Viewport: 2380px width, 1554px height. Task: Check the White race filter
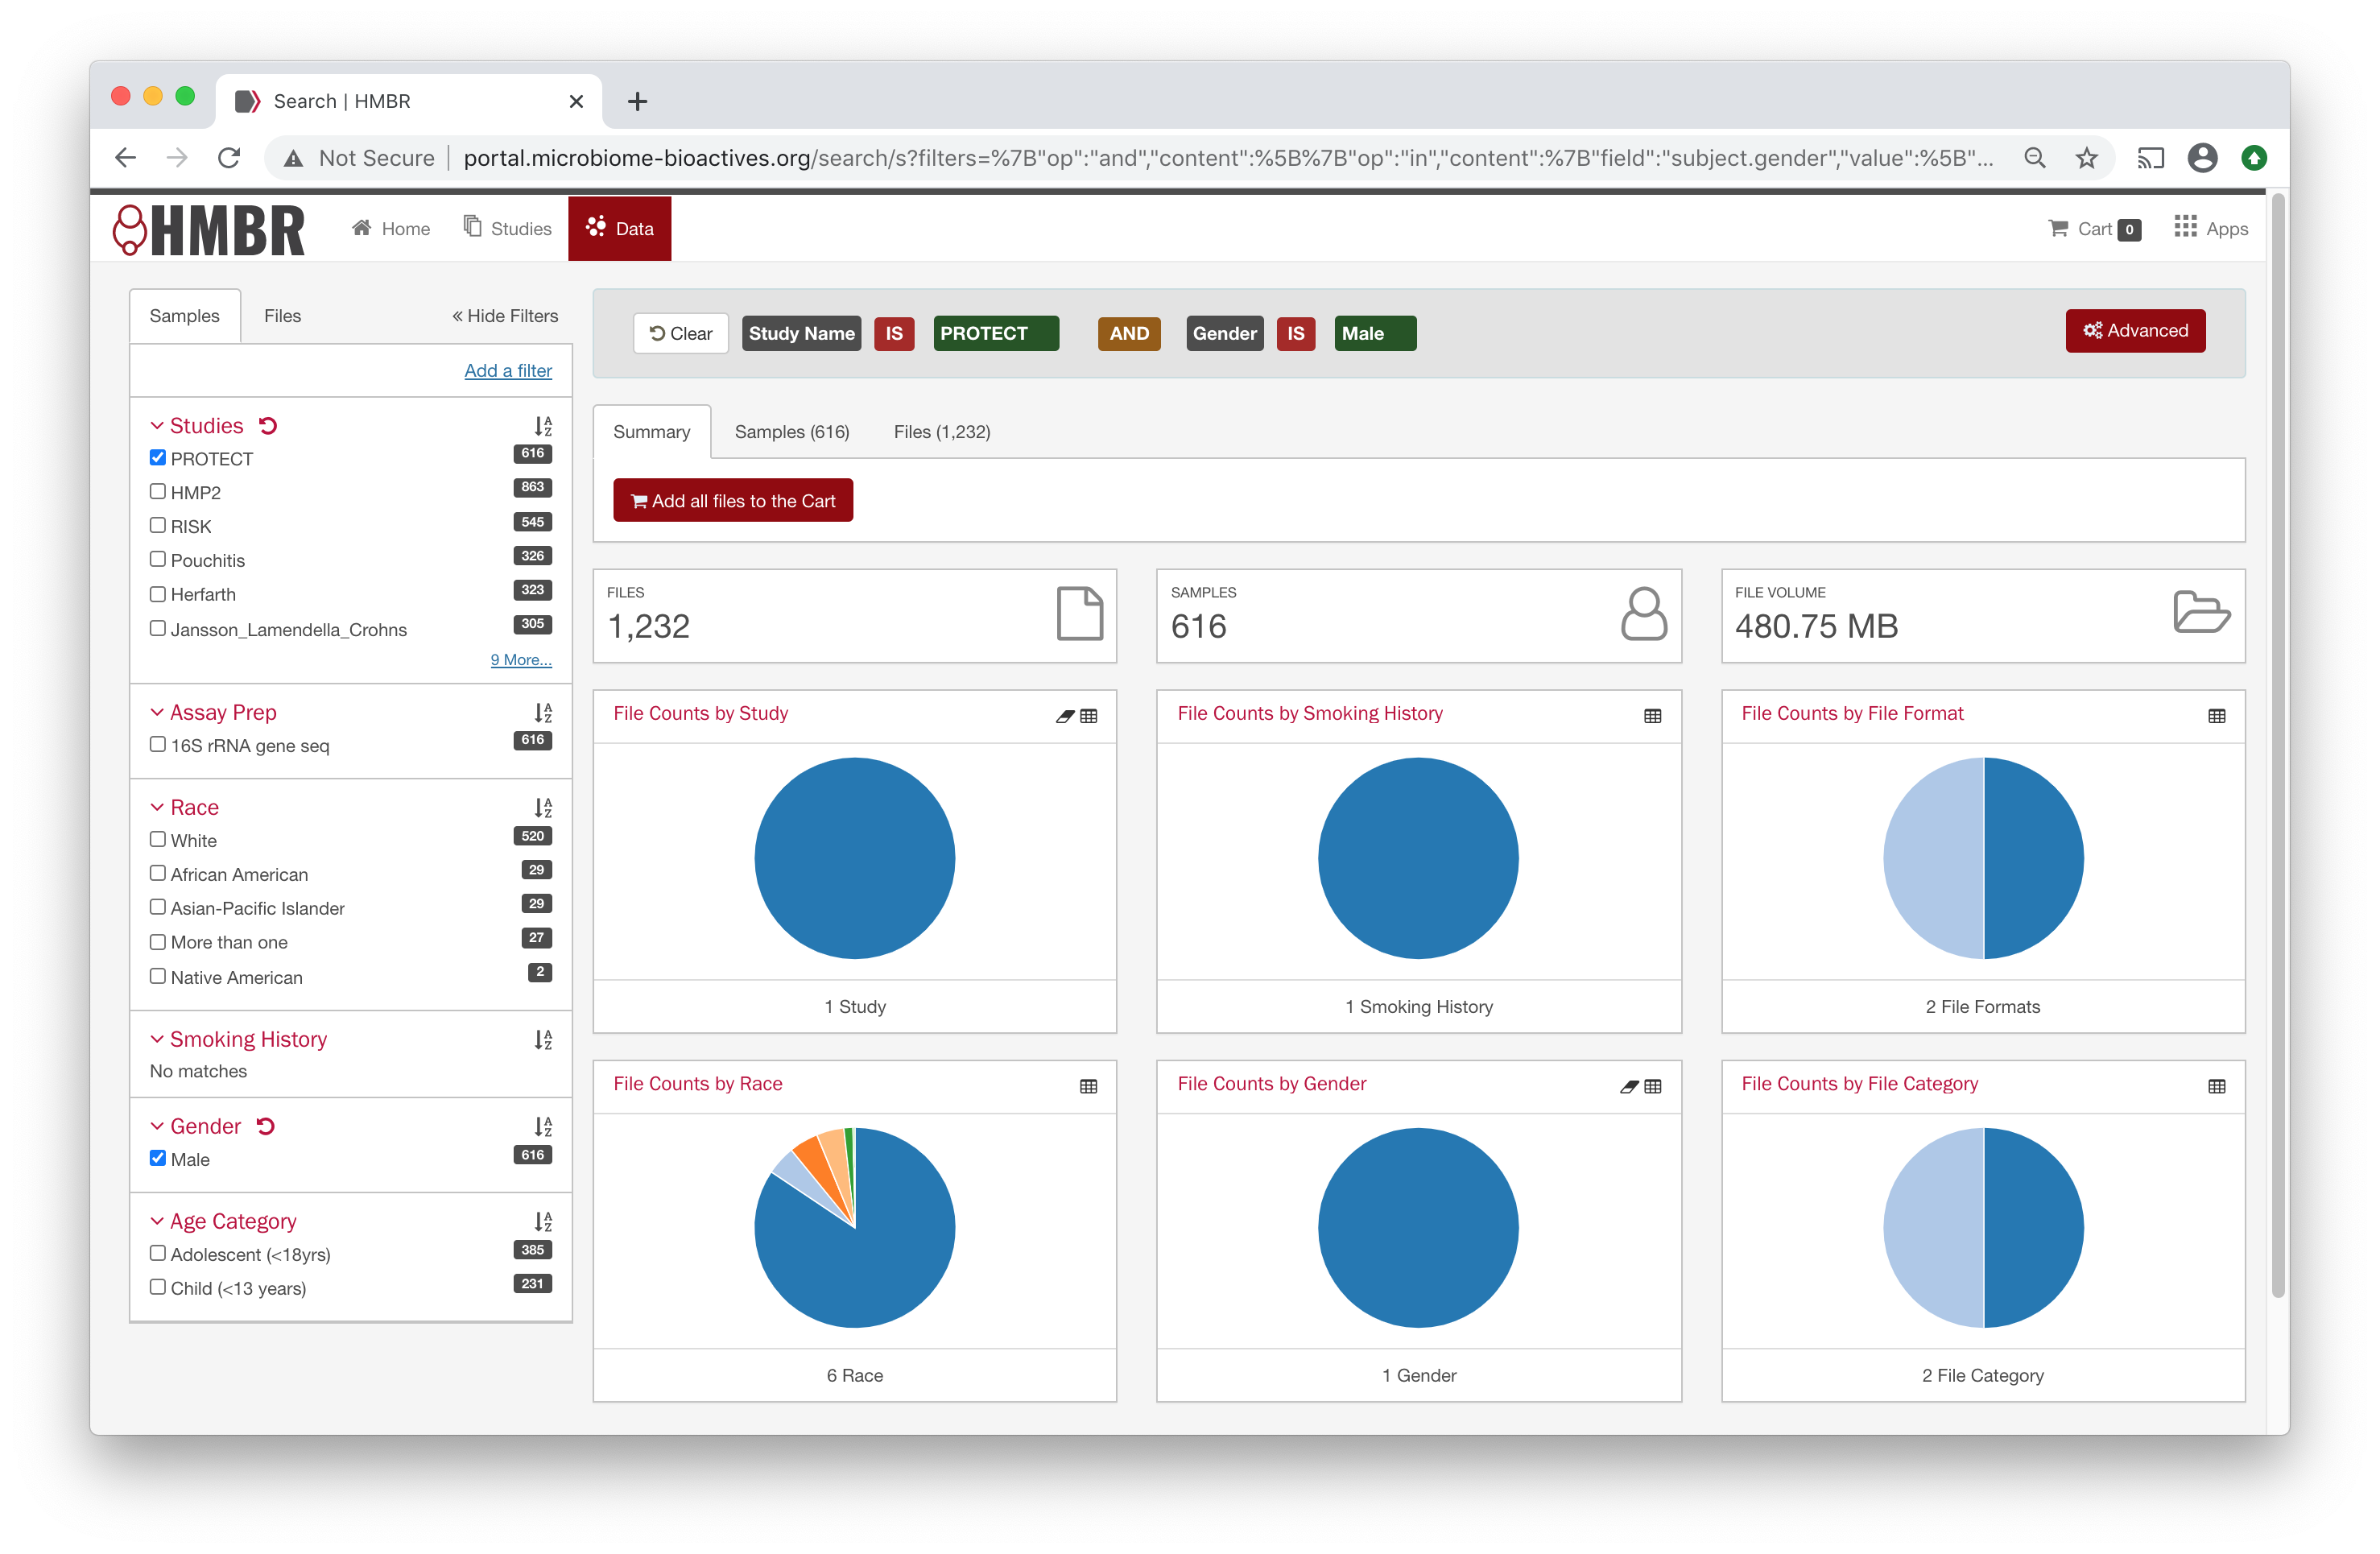[x=158, y=839]
